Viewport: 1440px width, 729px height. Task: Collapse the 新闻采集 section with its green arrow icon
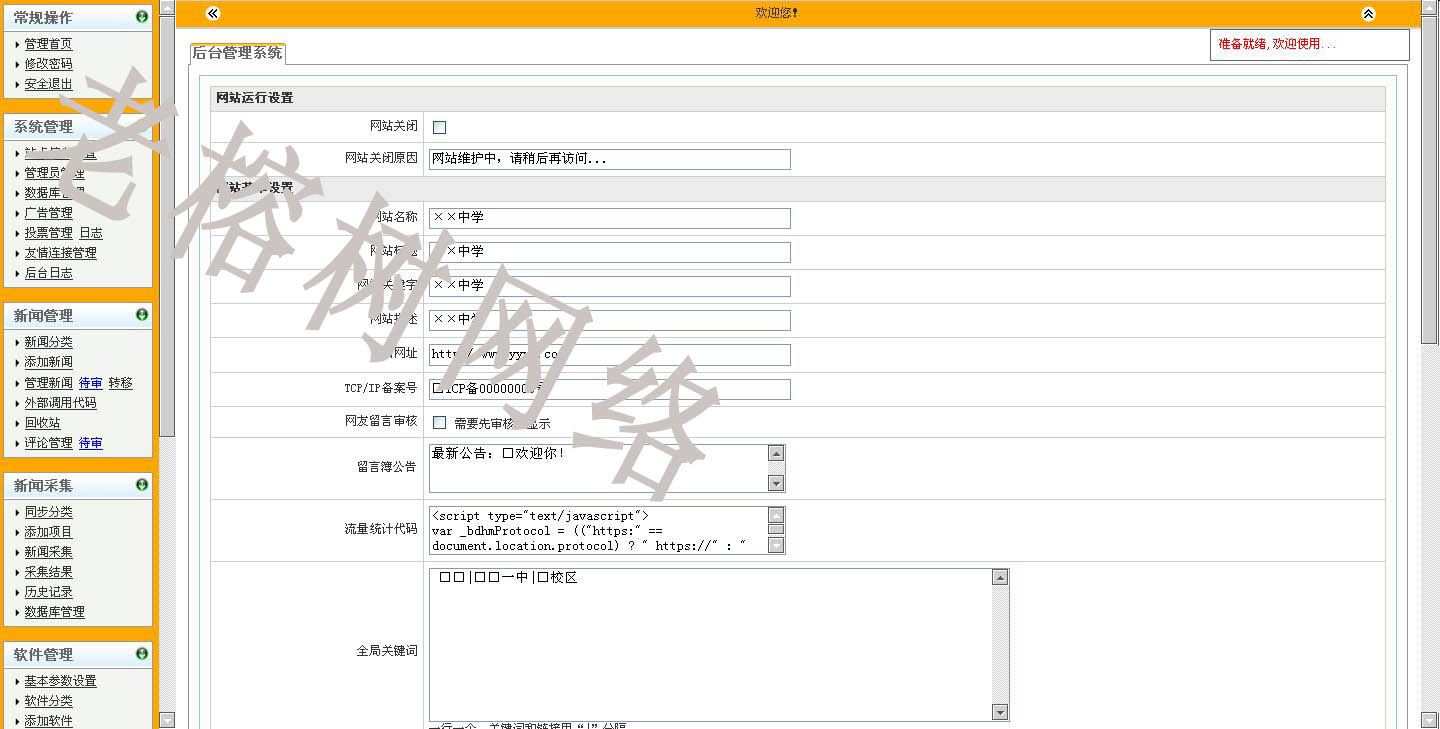coord(142,484)
